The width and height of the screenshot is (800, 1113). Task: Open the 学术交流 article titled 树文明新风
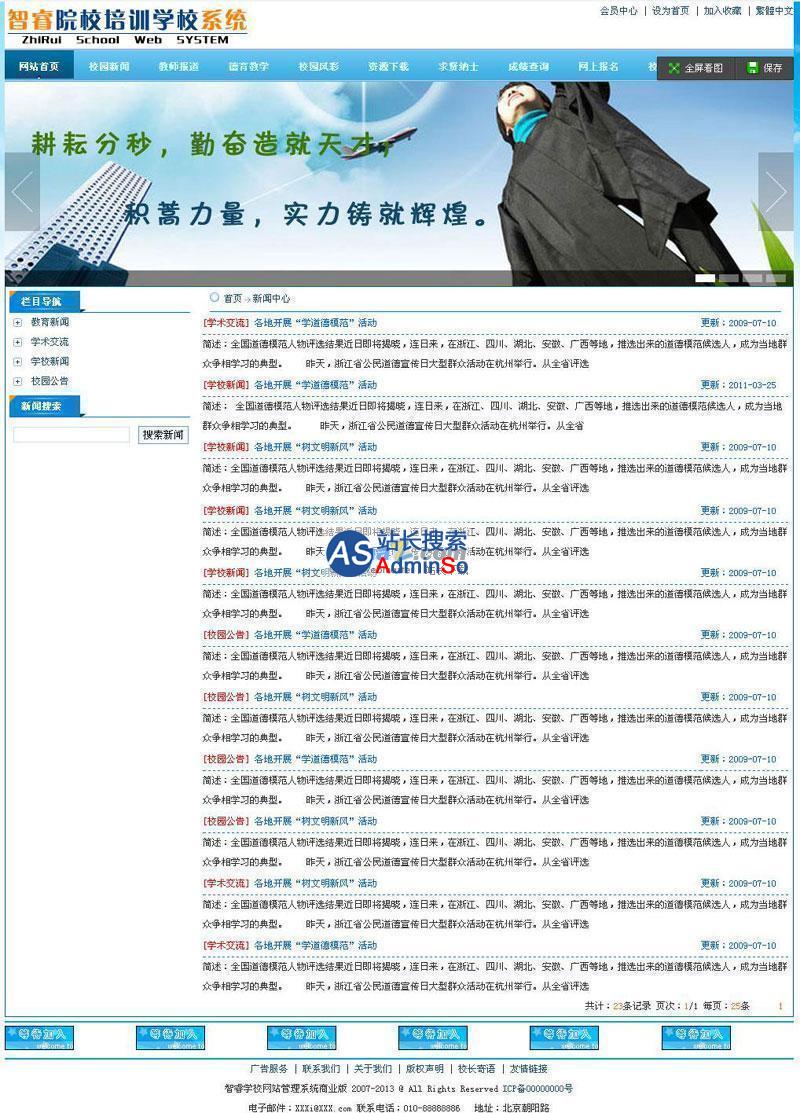(315, 883)
